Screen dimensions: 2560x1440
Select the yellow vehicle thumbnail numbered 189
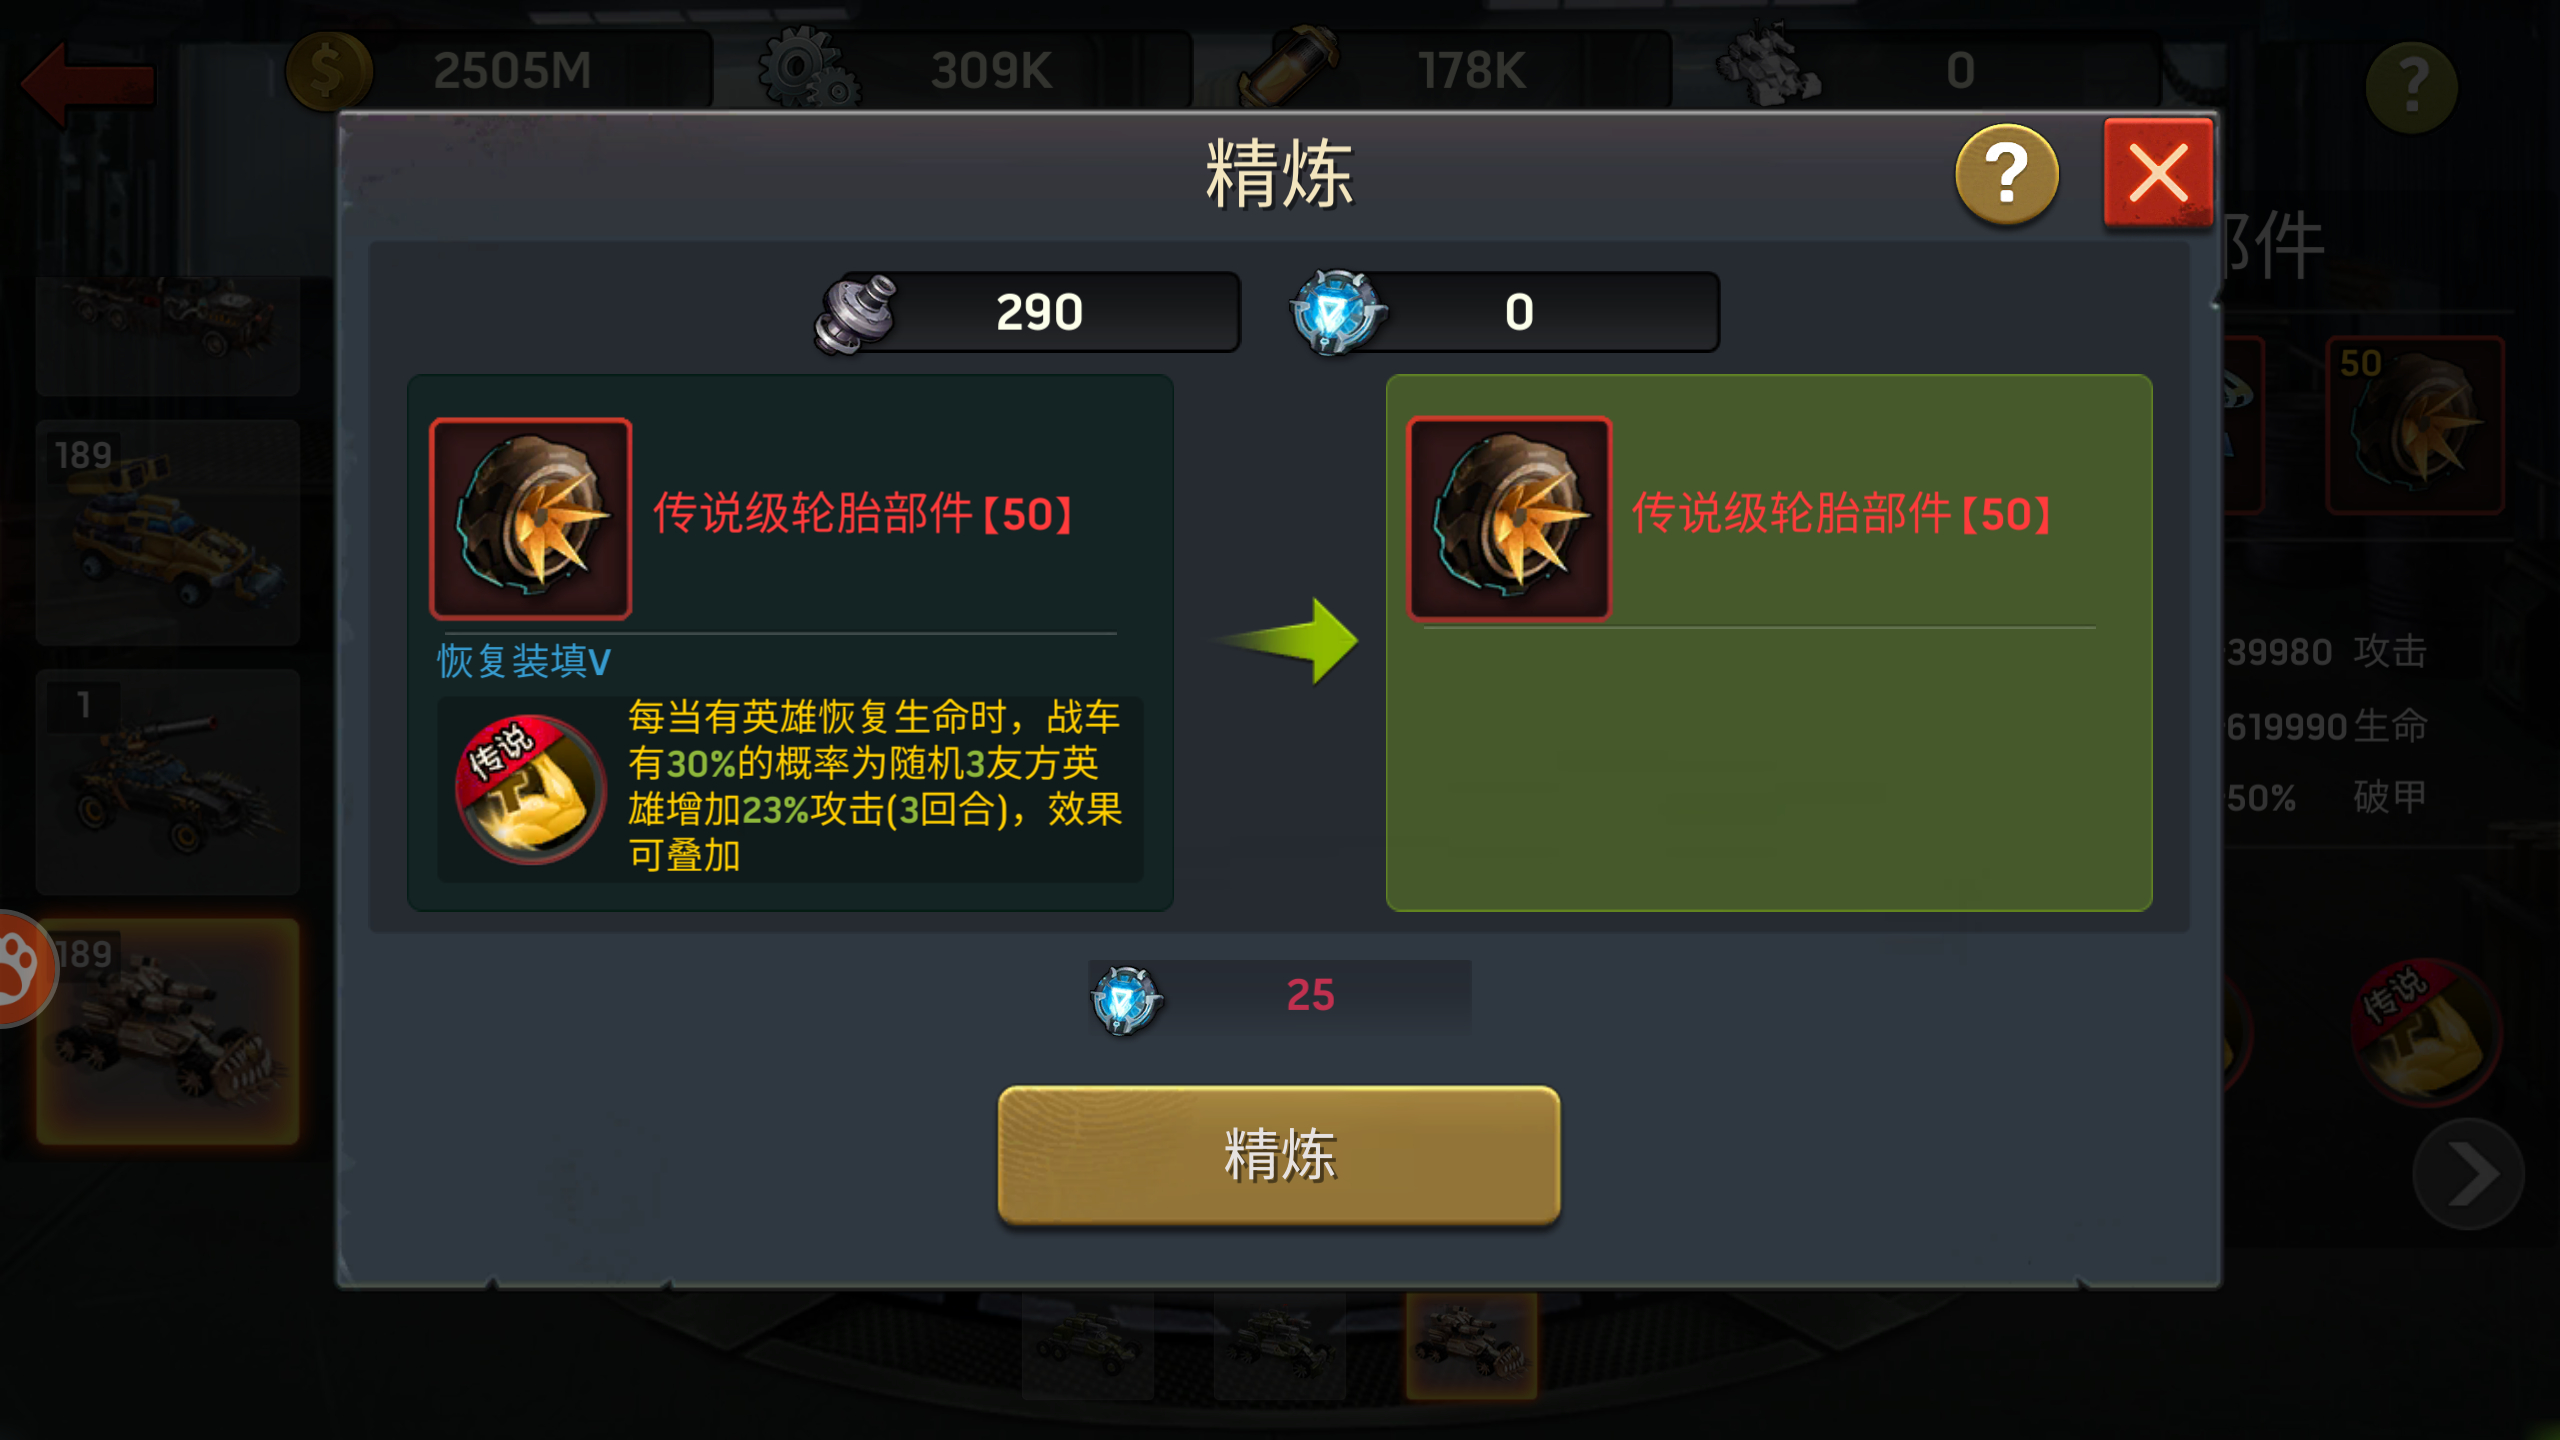[168, 533]
